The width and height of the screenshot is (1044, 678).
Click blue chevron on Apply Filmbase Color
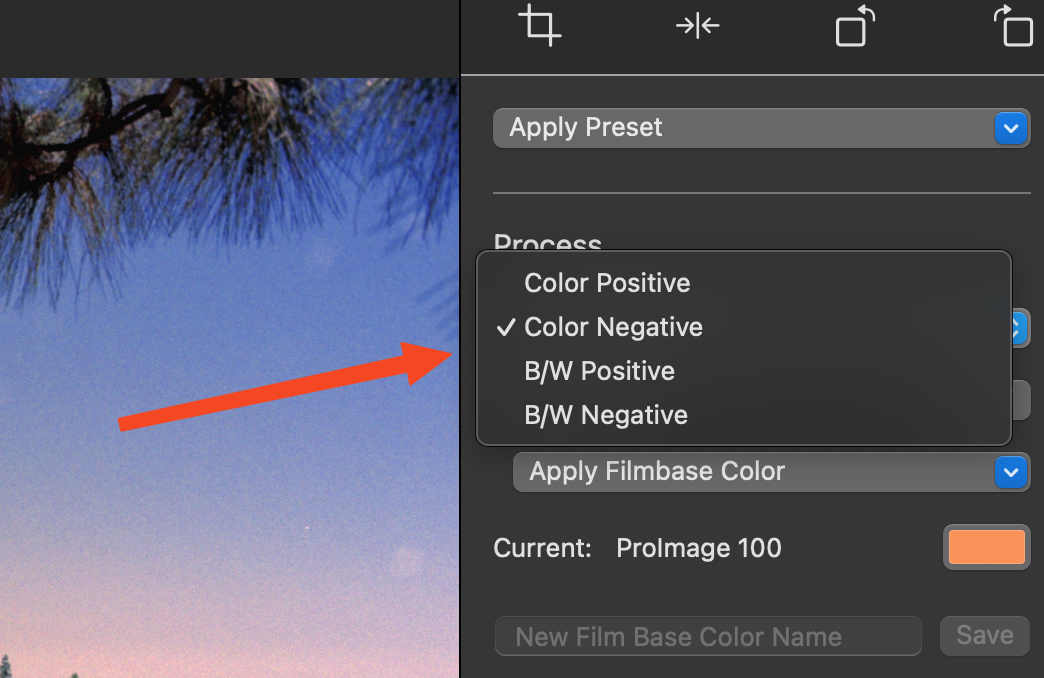click(1011, 471)
